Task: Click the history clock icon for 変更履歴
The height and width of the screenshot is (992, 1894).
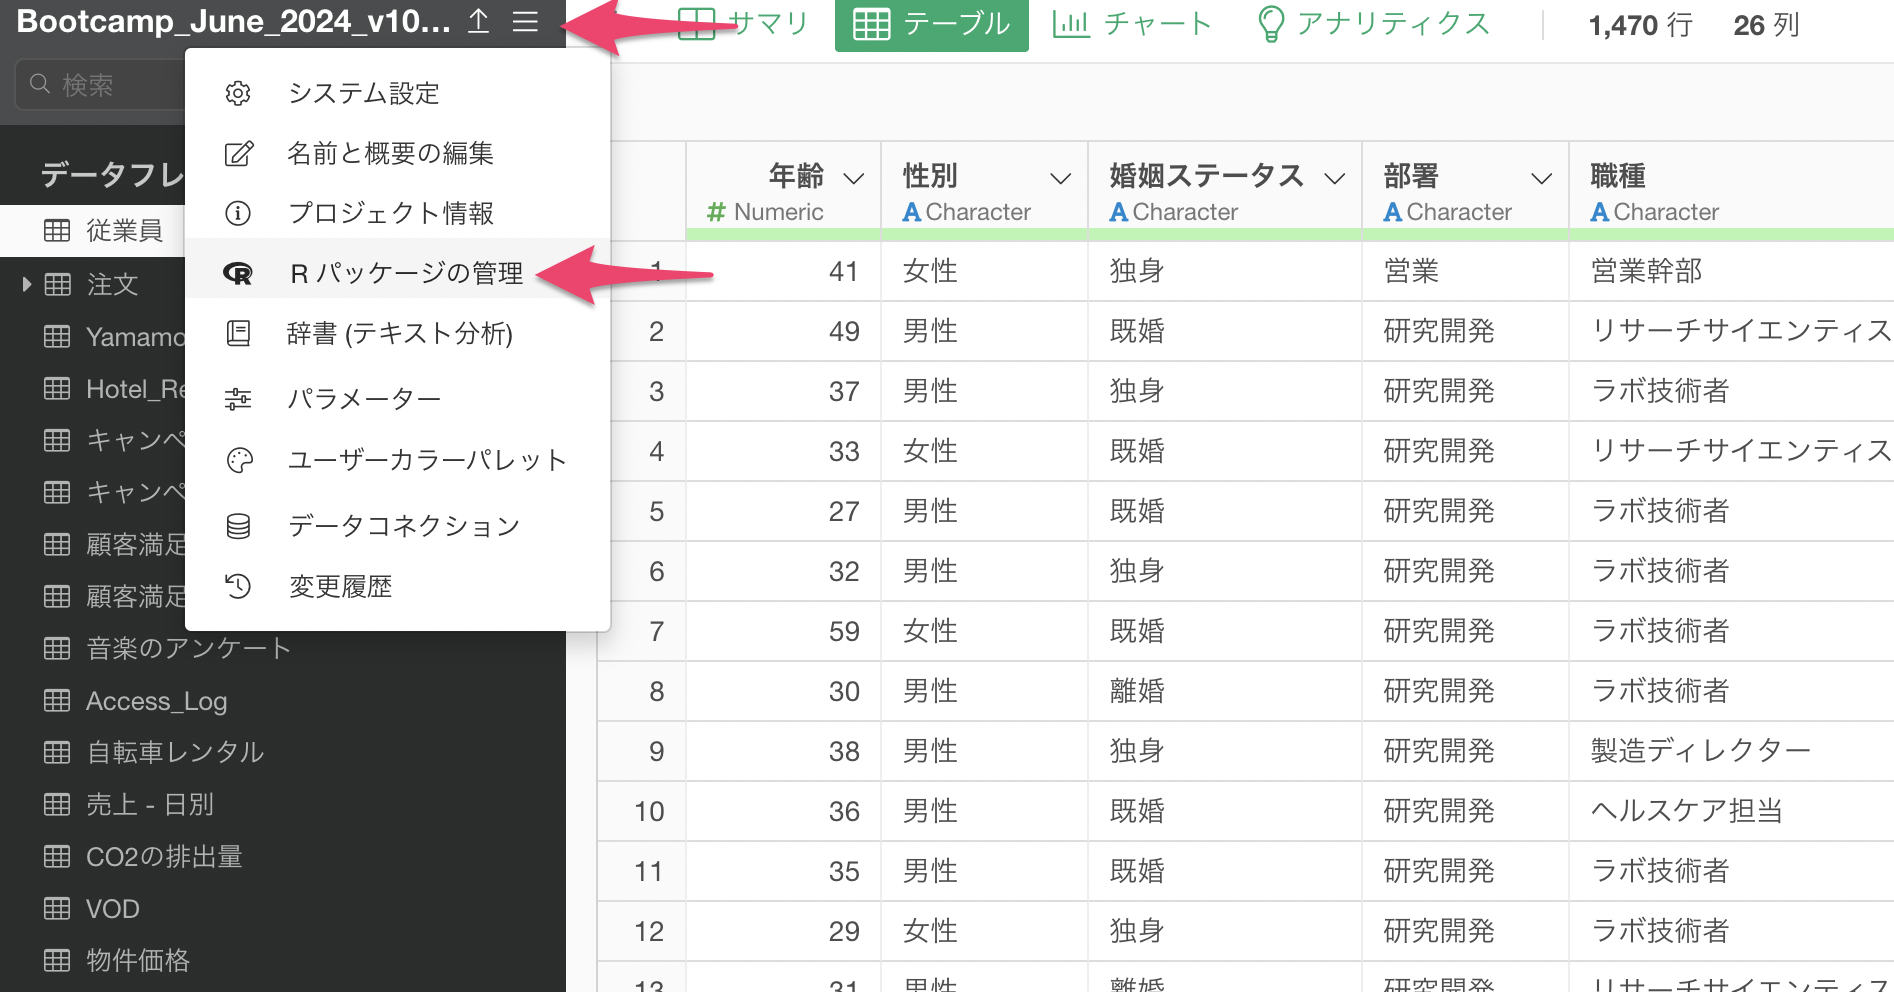Action: (238, 586)
